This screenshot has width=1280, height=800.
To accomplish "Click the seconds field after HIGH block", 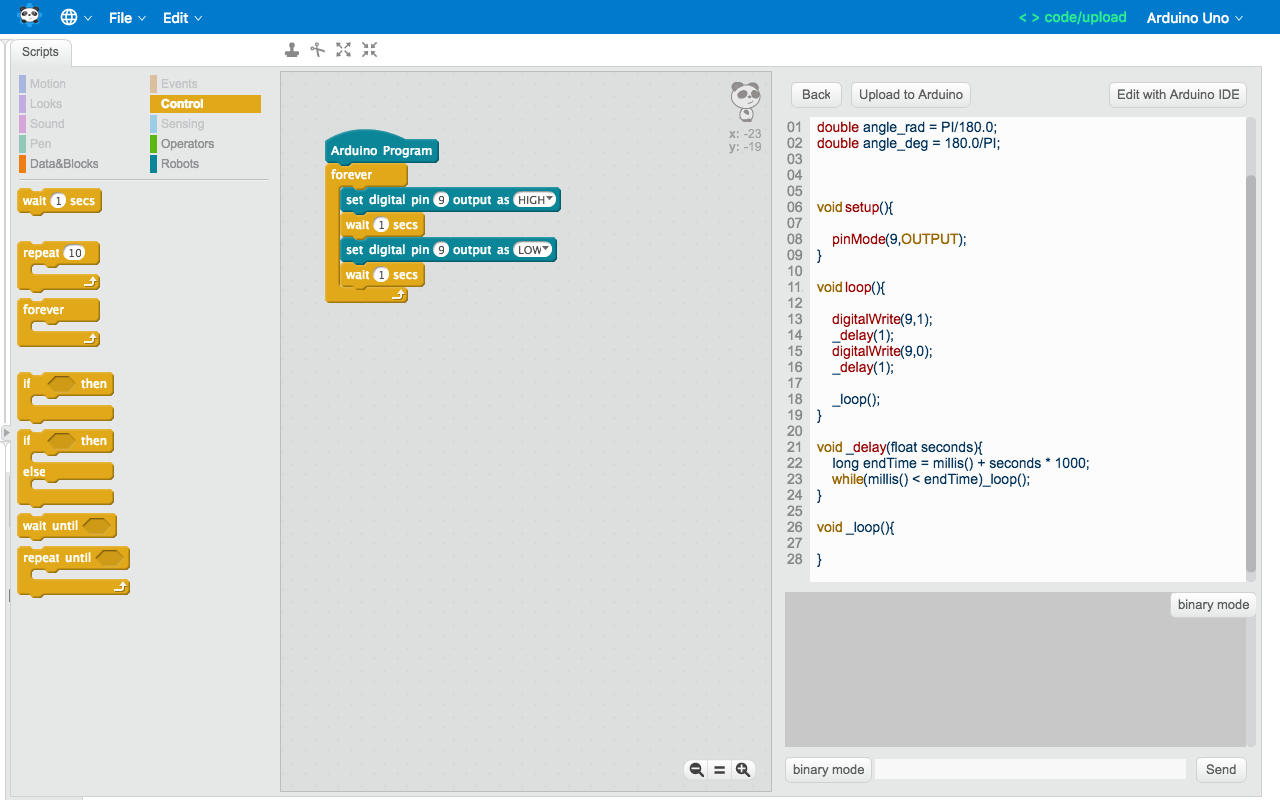I will 381,225.
